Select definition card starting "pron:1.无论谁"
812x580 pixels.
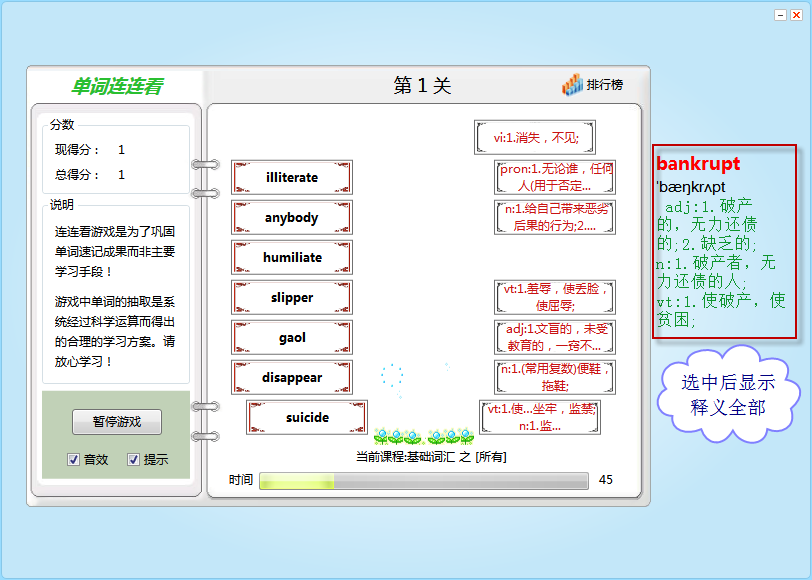point(555,178)
